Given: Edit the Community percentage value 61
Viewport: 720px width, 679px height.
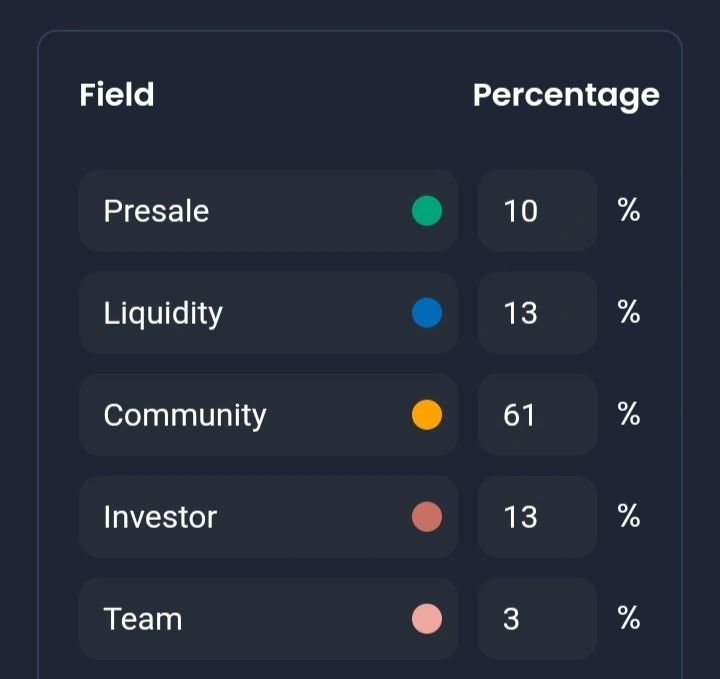Looking at the screenshot, I should click(537, 415).
